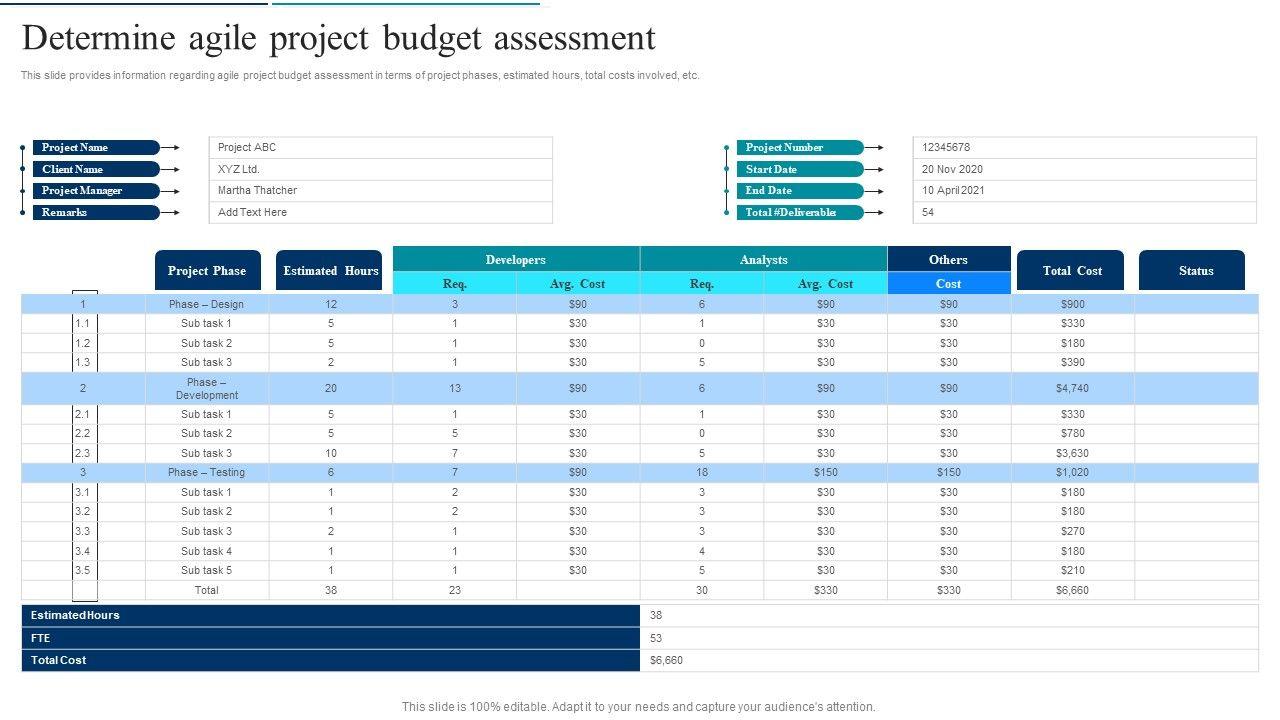Select the 'Phase – Development' row name
This screenshot has height=720, width=1280.
pyautogui.click(x=207, y=388)
